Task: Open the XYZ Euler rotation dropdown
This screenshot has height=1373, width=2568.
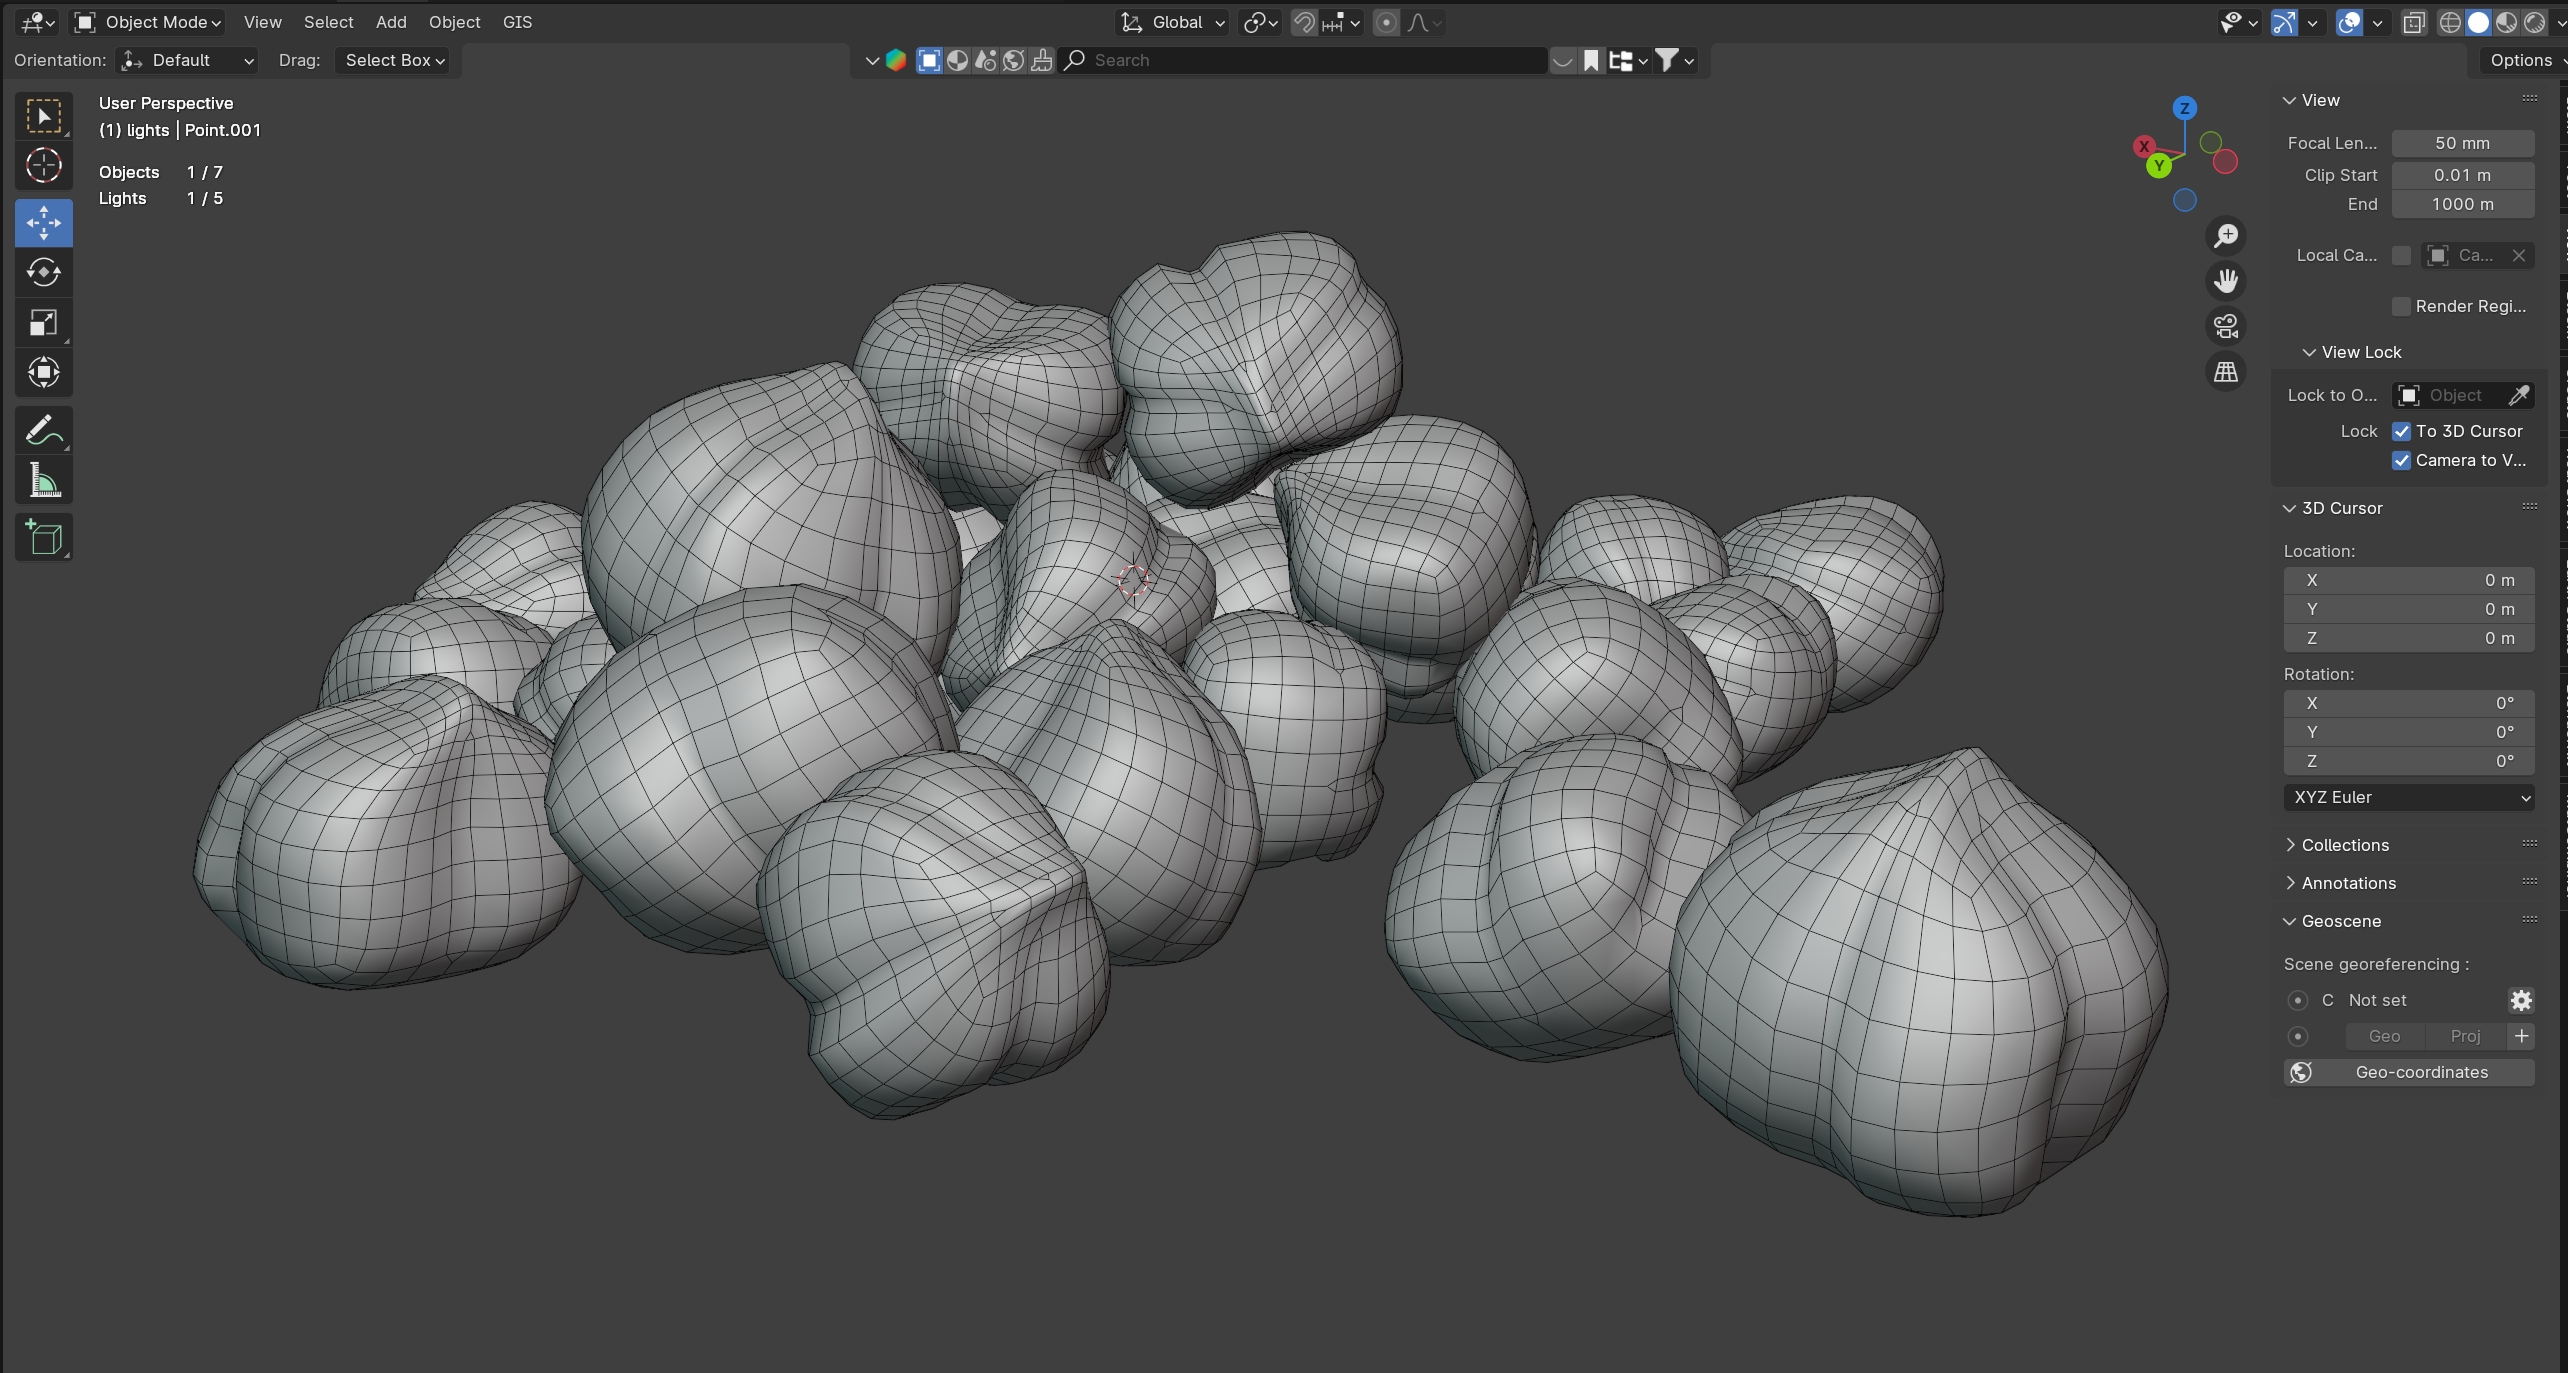Action: (2408, 797)
